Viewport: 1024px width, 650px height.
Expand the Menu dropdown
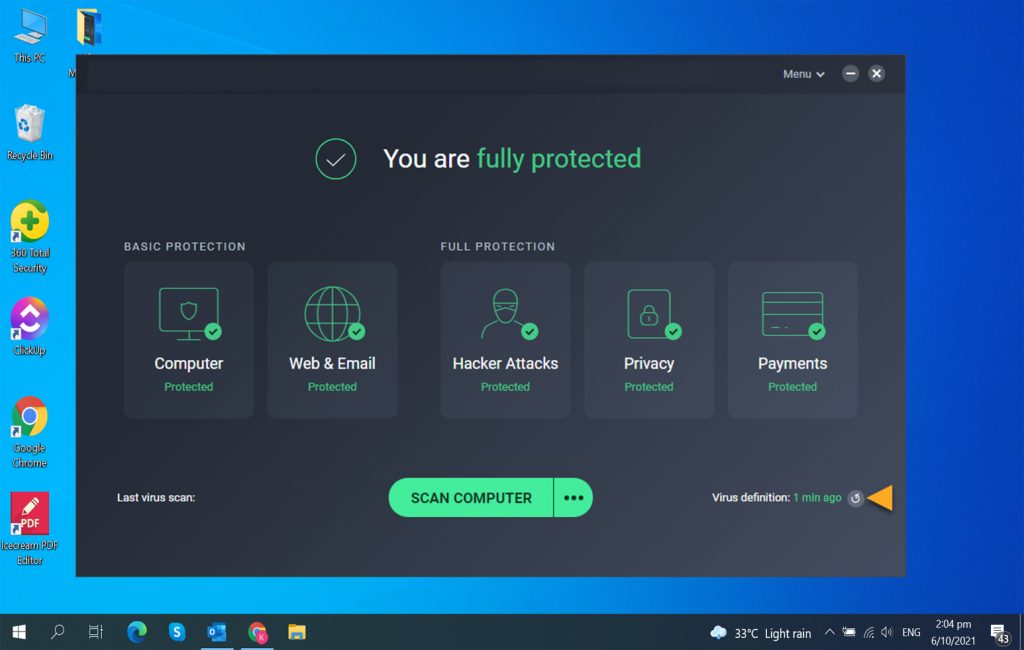tap(803, 74)
